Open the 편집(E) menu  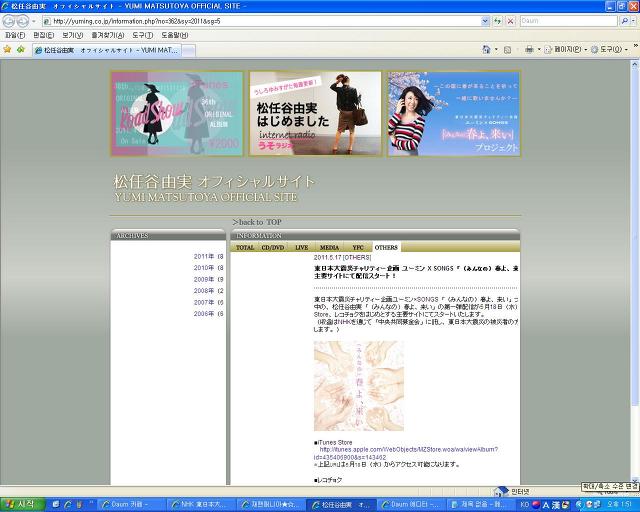coord(43,35)
